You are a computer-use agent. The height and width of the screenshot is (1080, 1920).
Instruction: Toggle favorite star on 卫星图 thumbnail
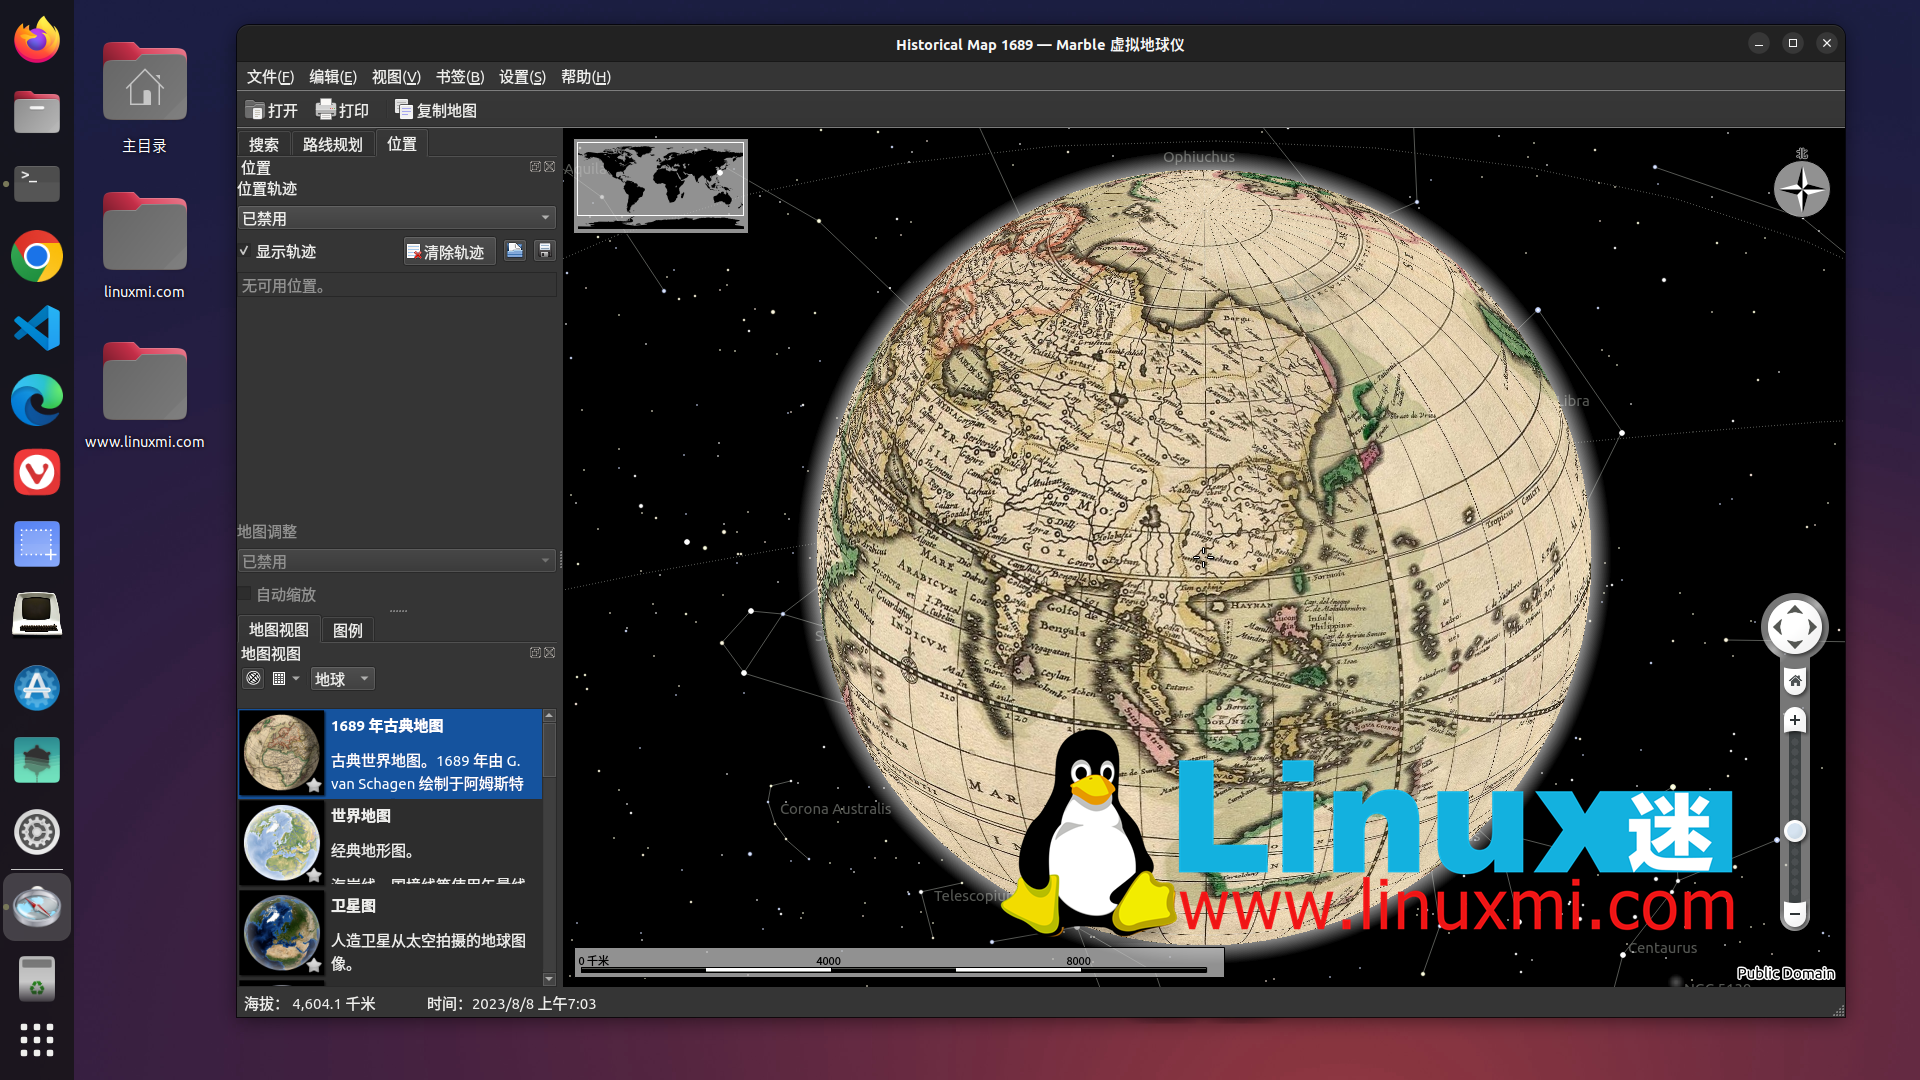click(x=314, y=965)
